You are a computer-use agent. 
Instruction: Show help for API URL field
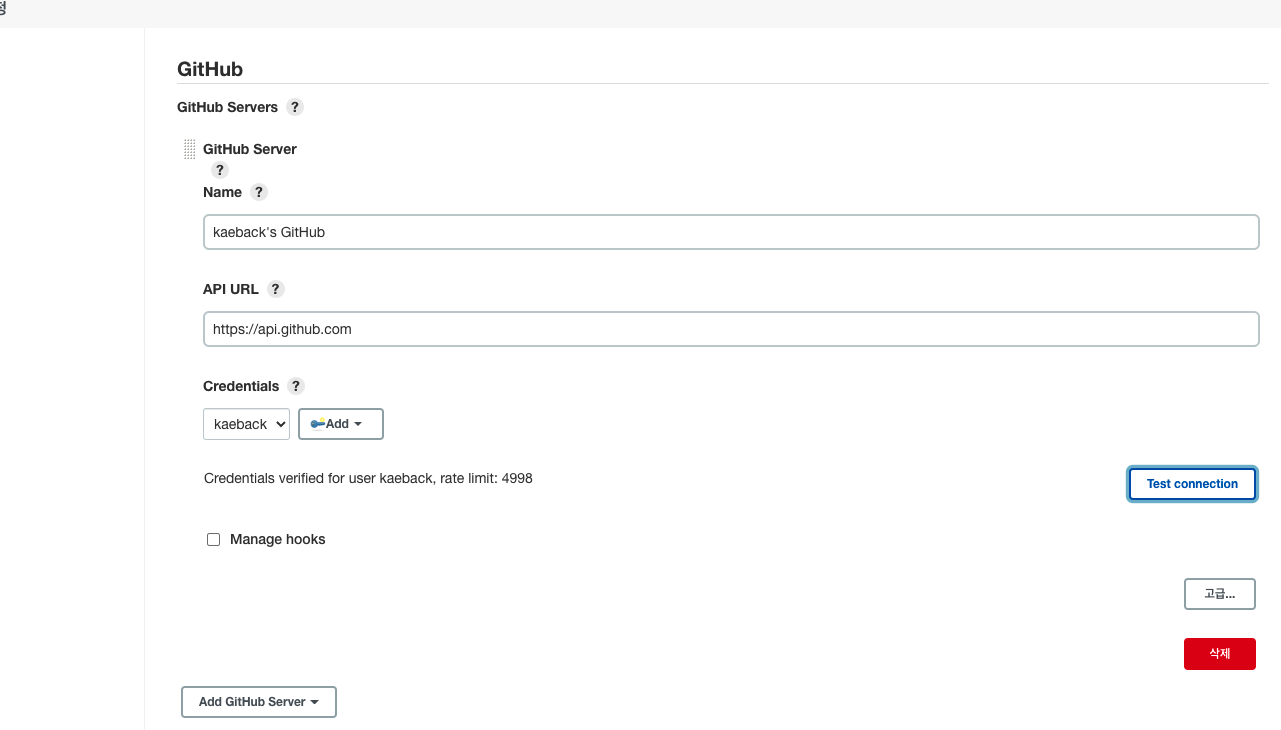276,289
